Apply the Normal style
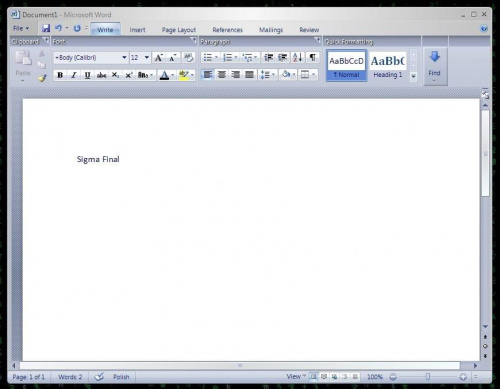 coord(347,65)
